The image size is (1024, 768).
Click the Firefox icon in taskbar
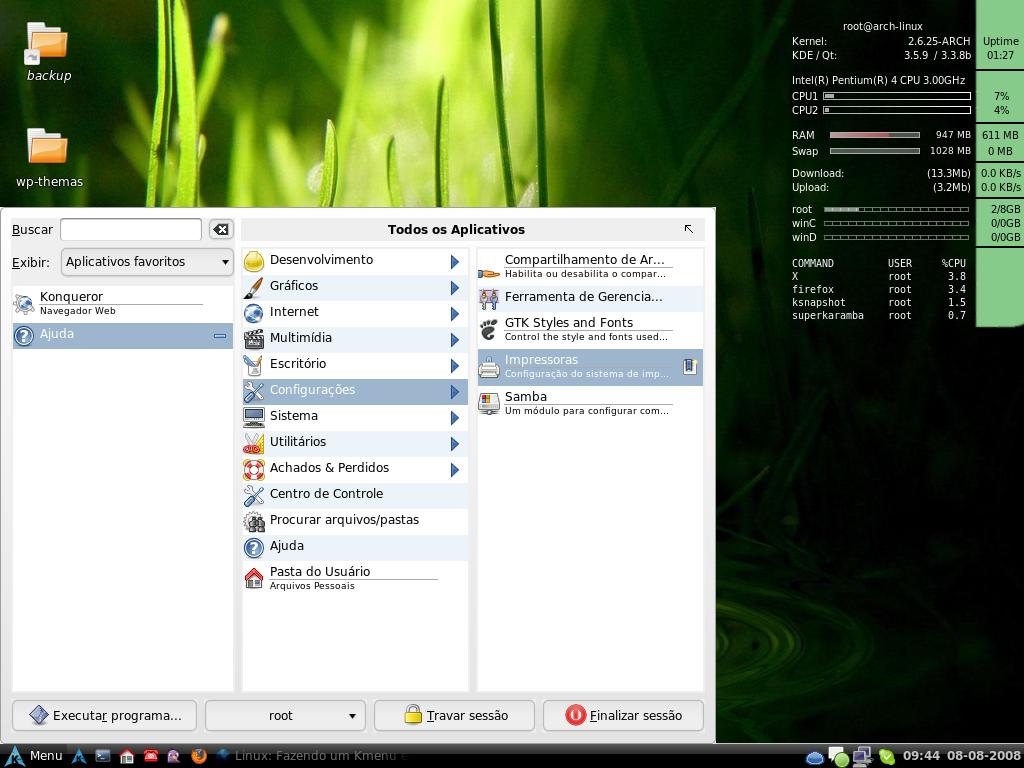tap(199, 756)
